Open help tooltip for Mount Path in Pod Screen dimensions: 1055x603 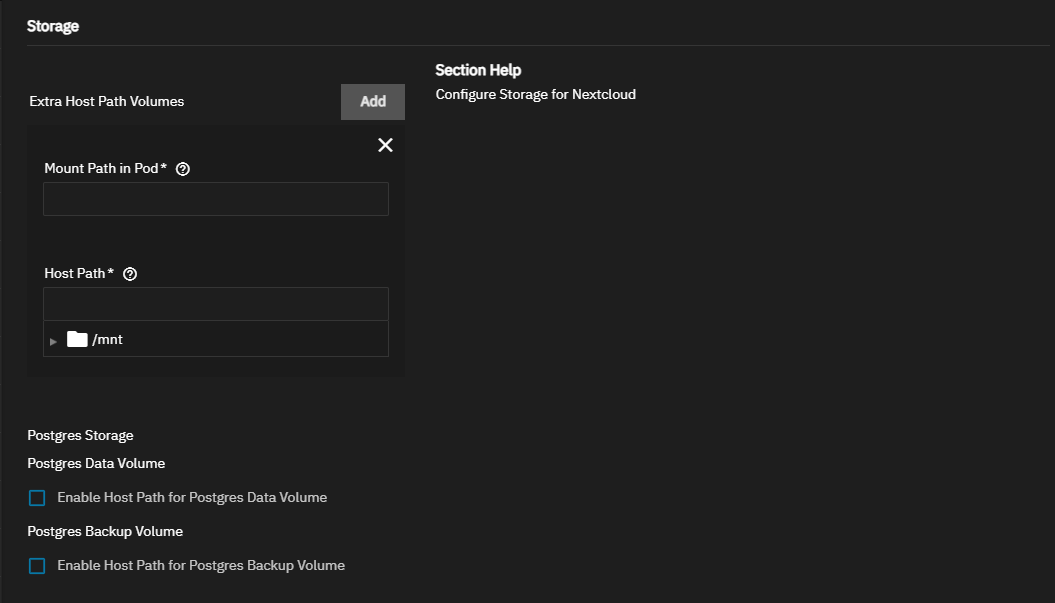point(182,169)
